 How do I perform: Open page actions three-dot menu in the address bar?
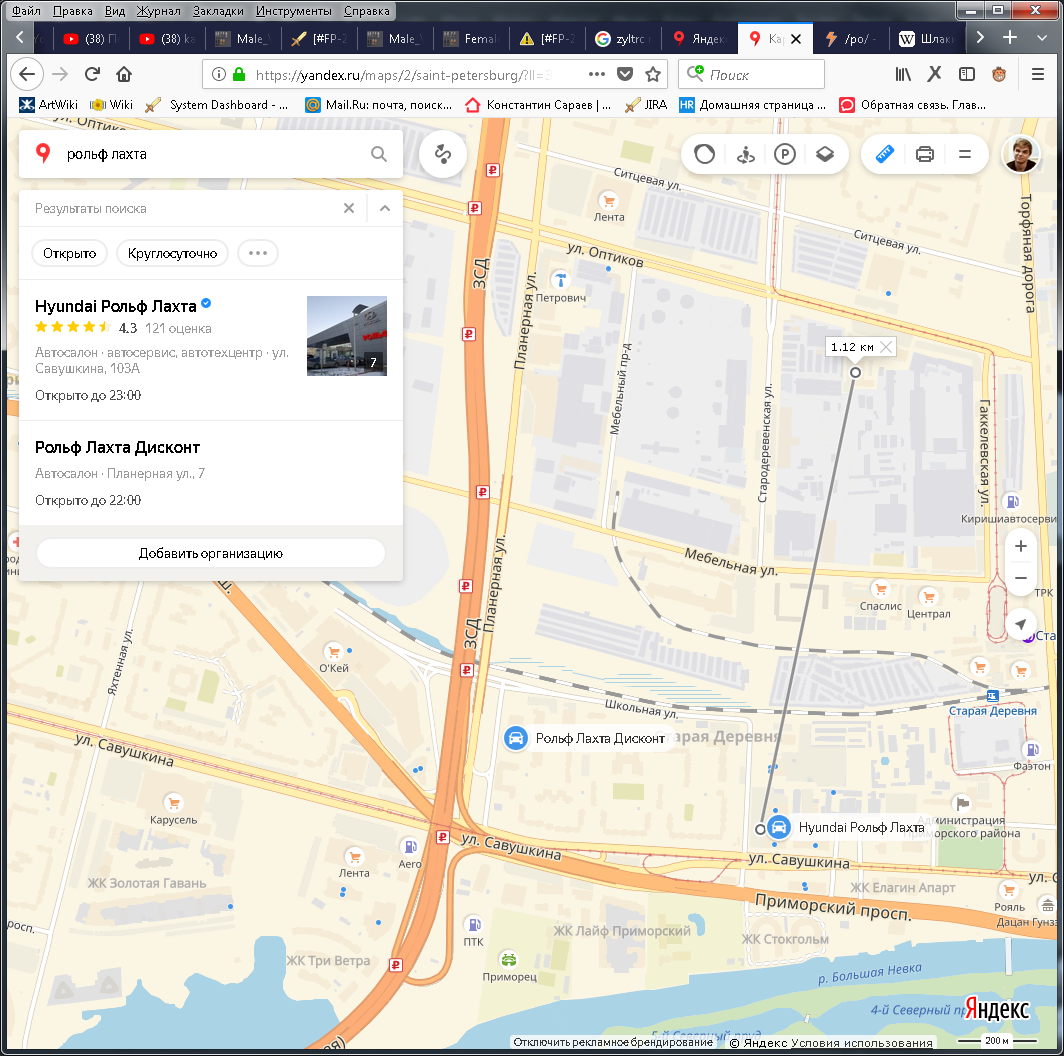coord(597,74)
